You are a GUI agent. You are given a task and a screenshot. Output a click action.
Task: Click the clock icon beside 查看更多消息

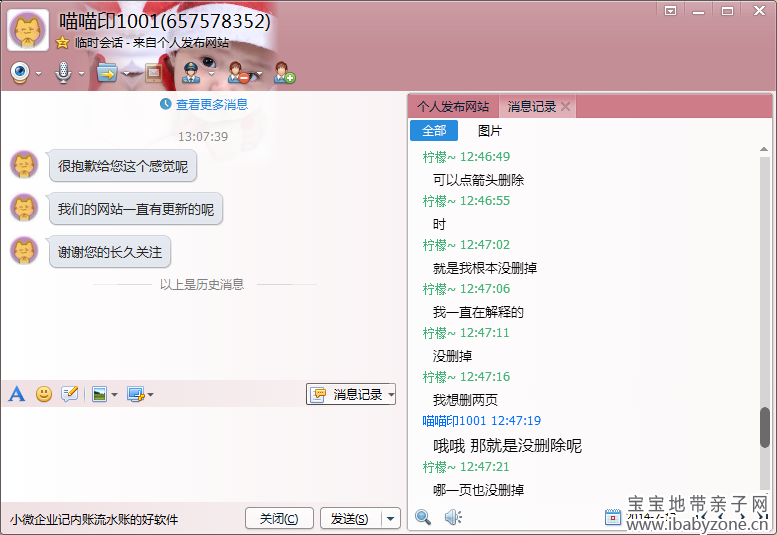[166, 104]
